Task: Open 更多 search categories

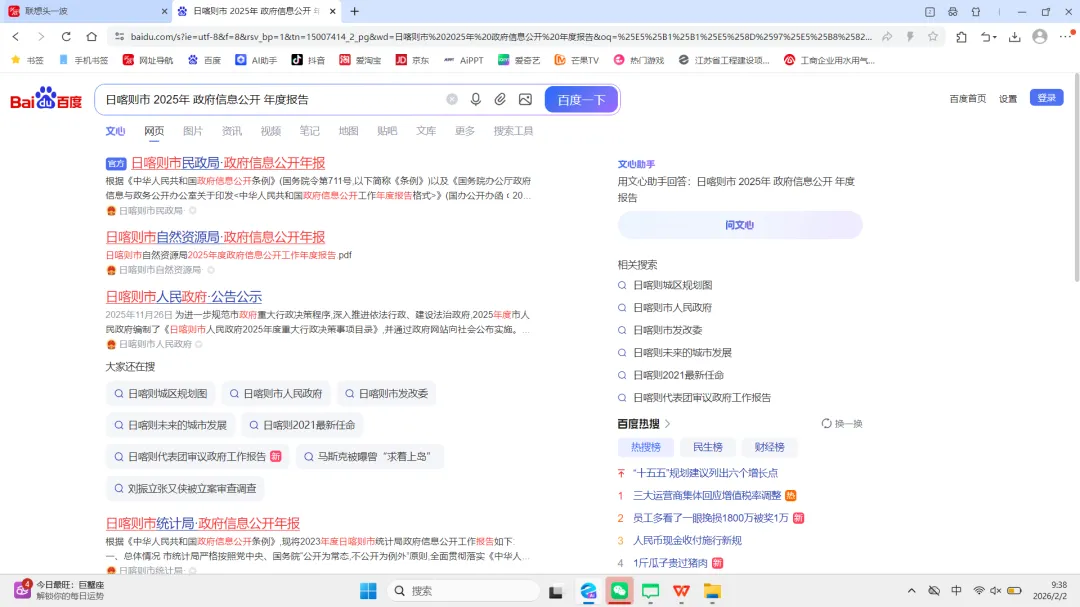Action: click(465, 131)
